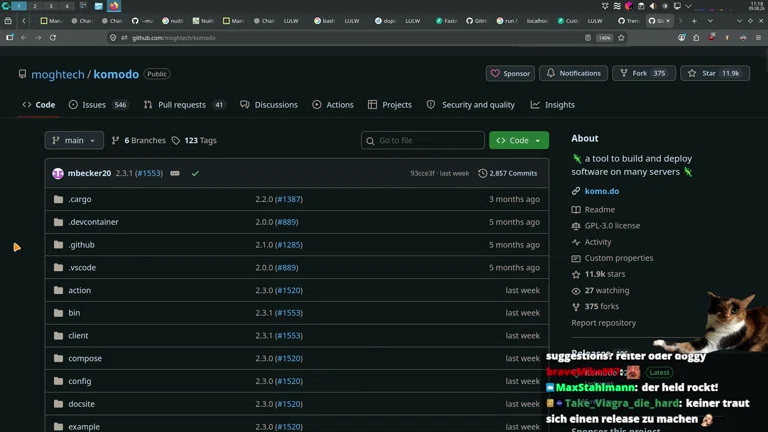The image size is (768, 432).
Task: Click the volume speaker tray icon
Action: click(653, 6)
